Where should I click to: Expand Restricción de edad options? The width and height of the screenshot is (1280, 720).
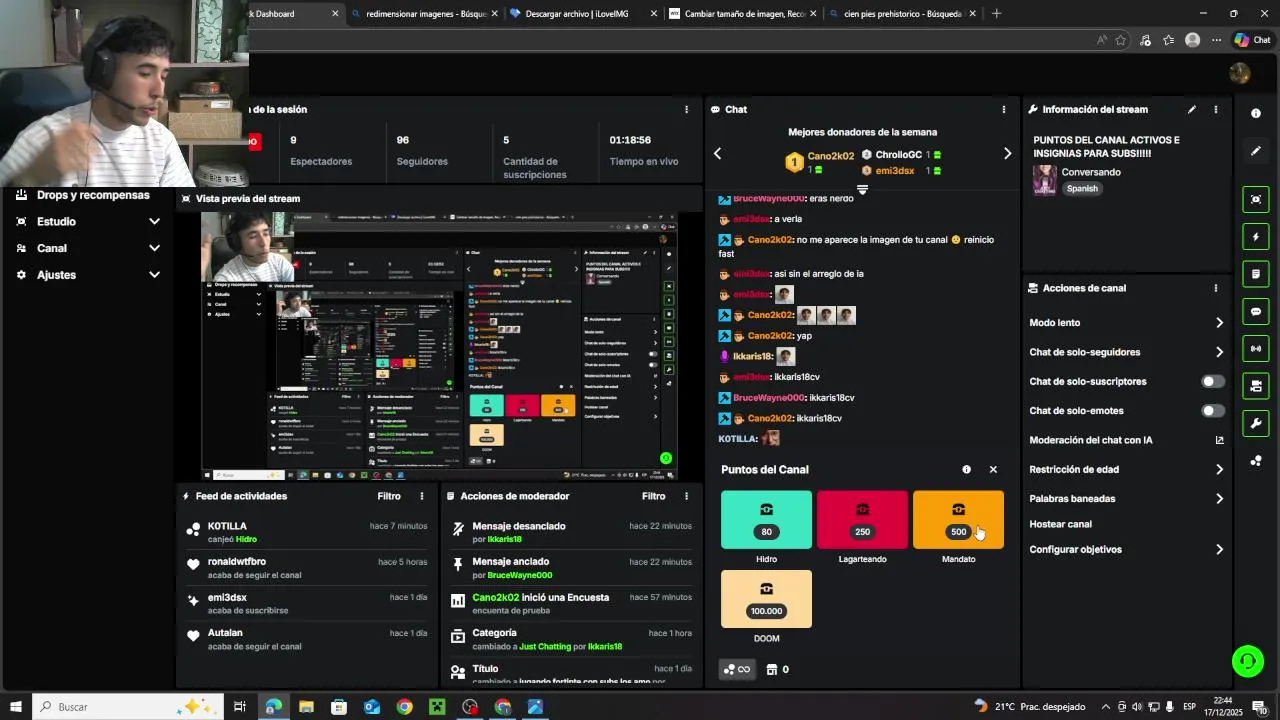1219,469
